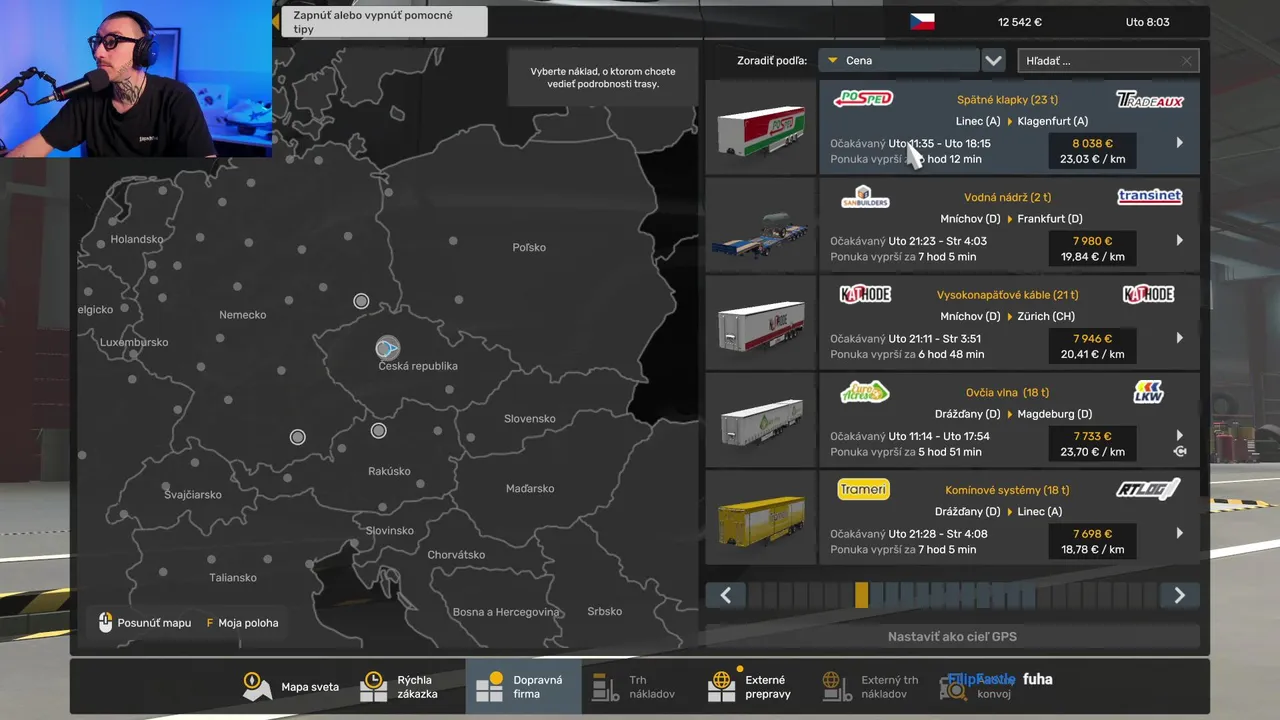Click the Poľsko label on map
Viewport: 1280px width, 720px height.
[x=529, y=247]
